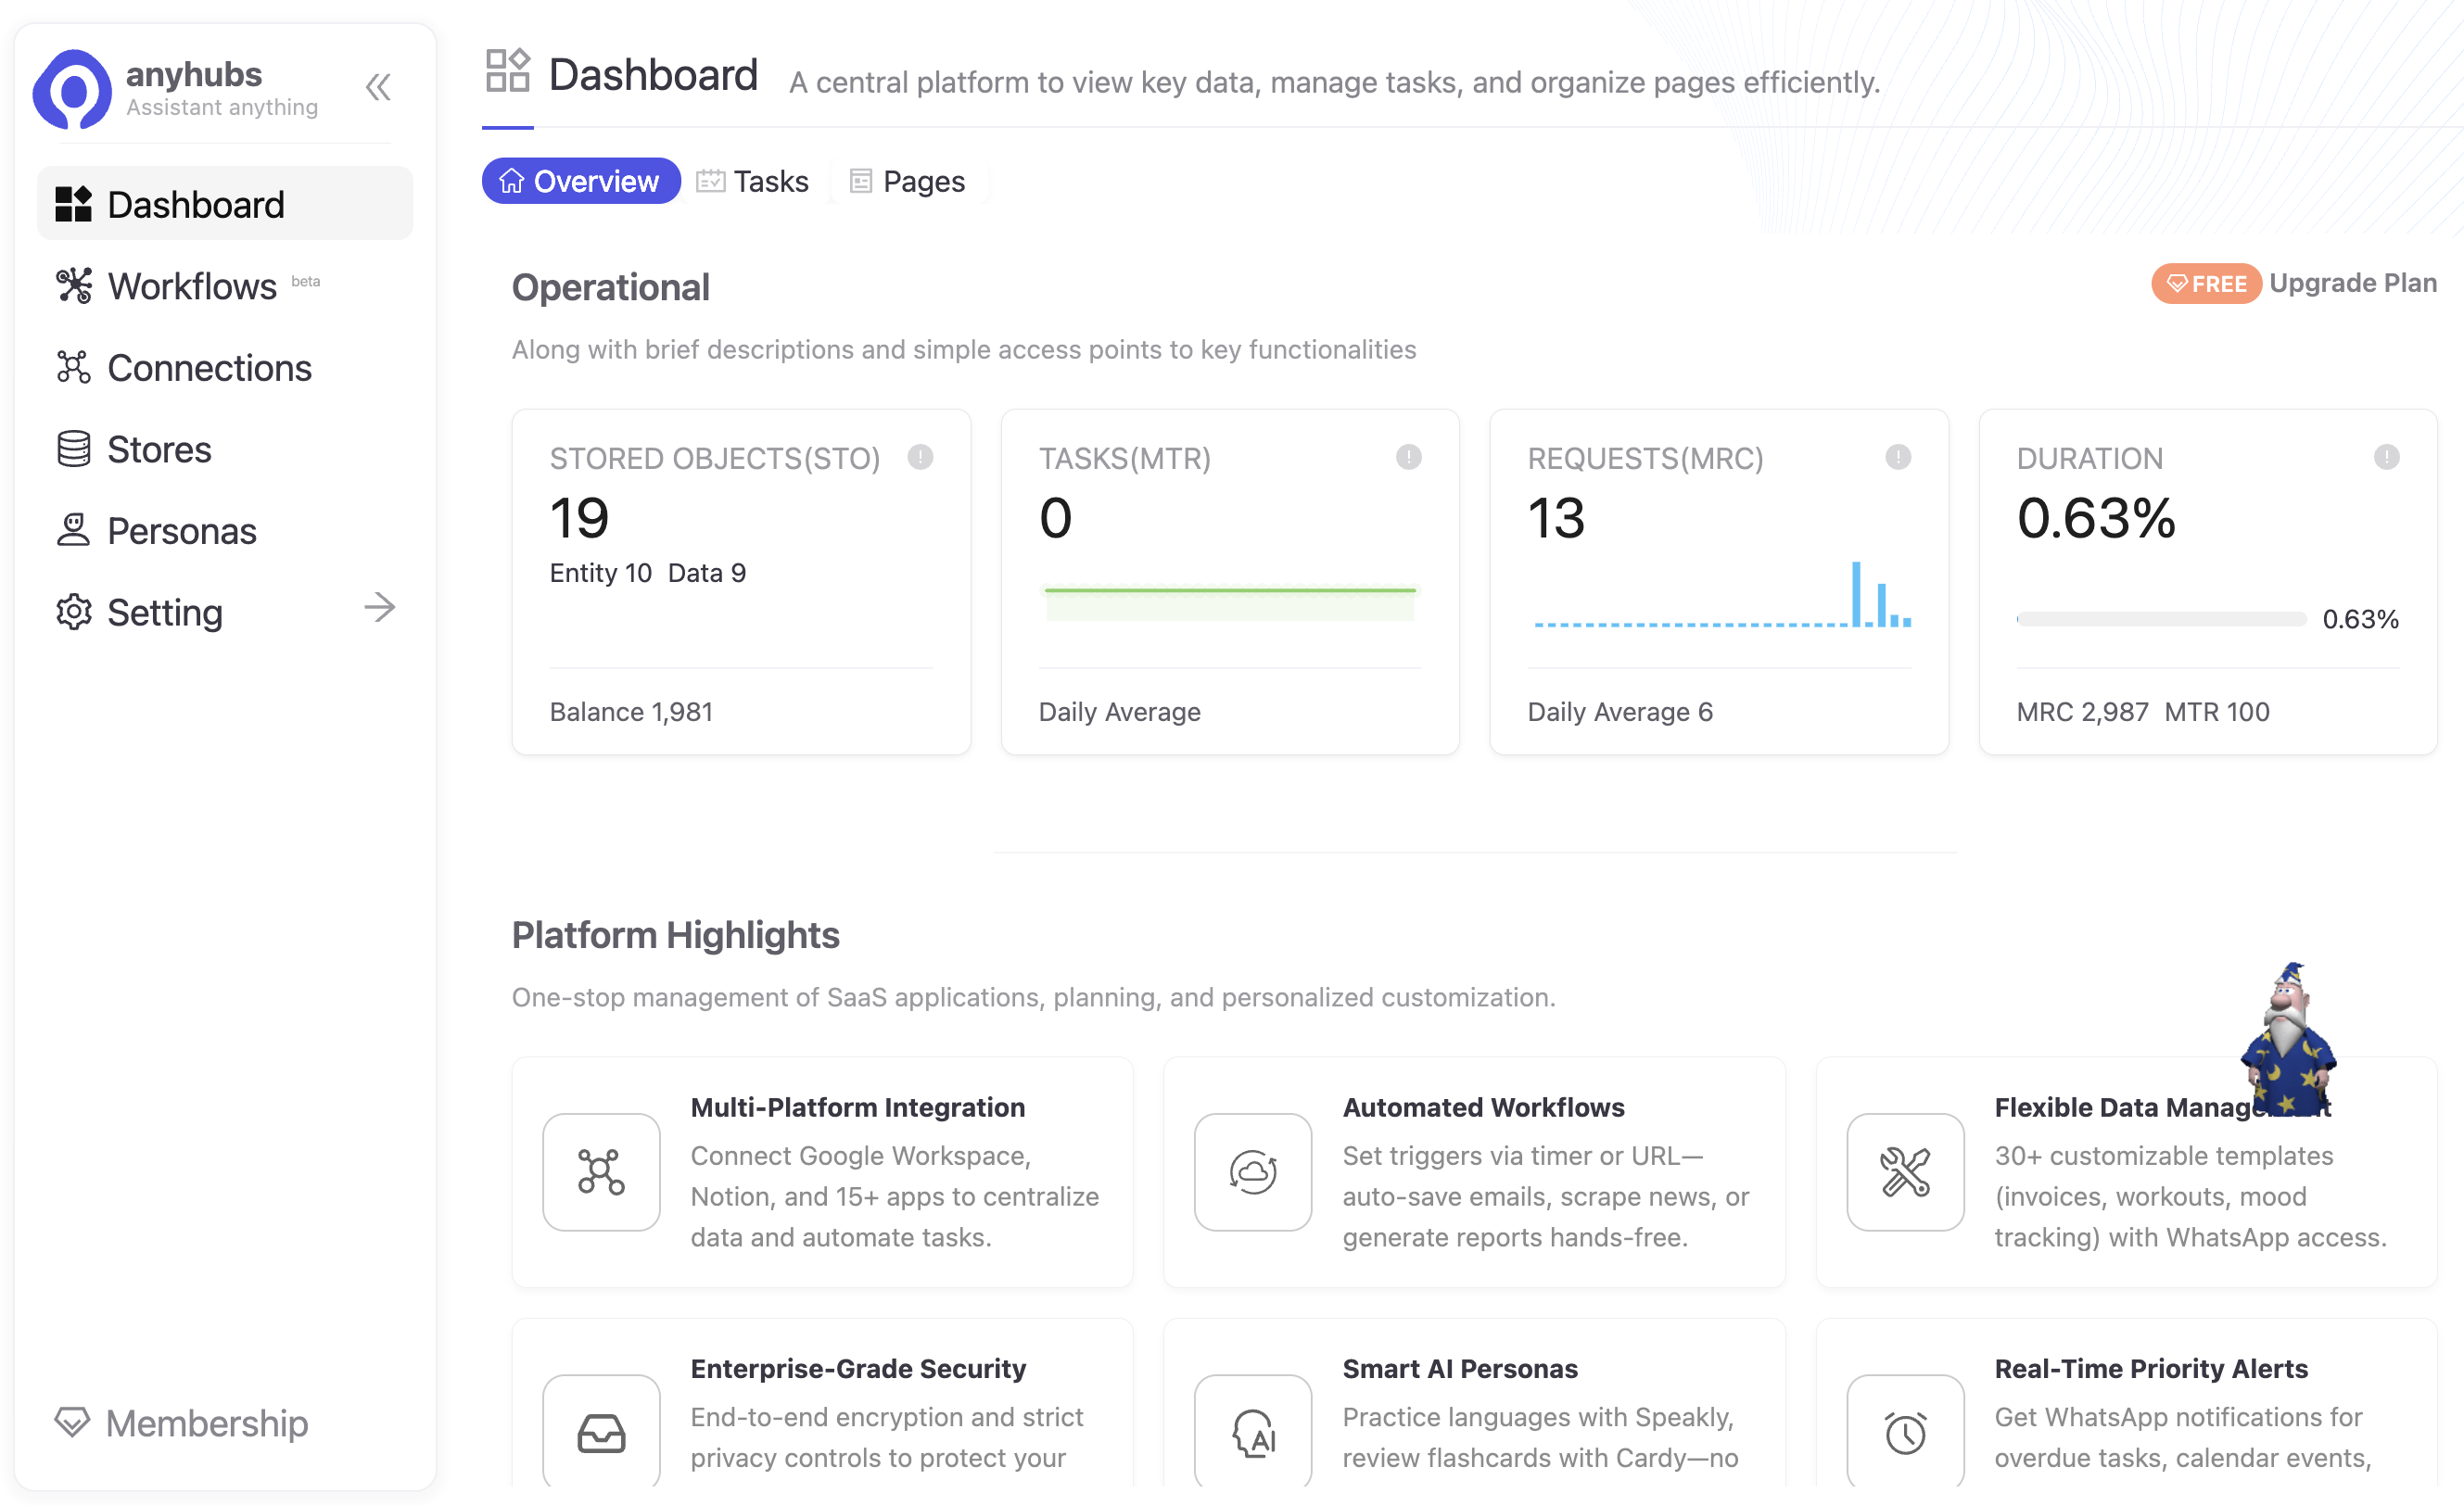Click the "Daily Average 6" text
Image resolution: width=2464 pixels, height=1505 pixels.
(1620, 712)
